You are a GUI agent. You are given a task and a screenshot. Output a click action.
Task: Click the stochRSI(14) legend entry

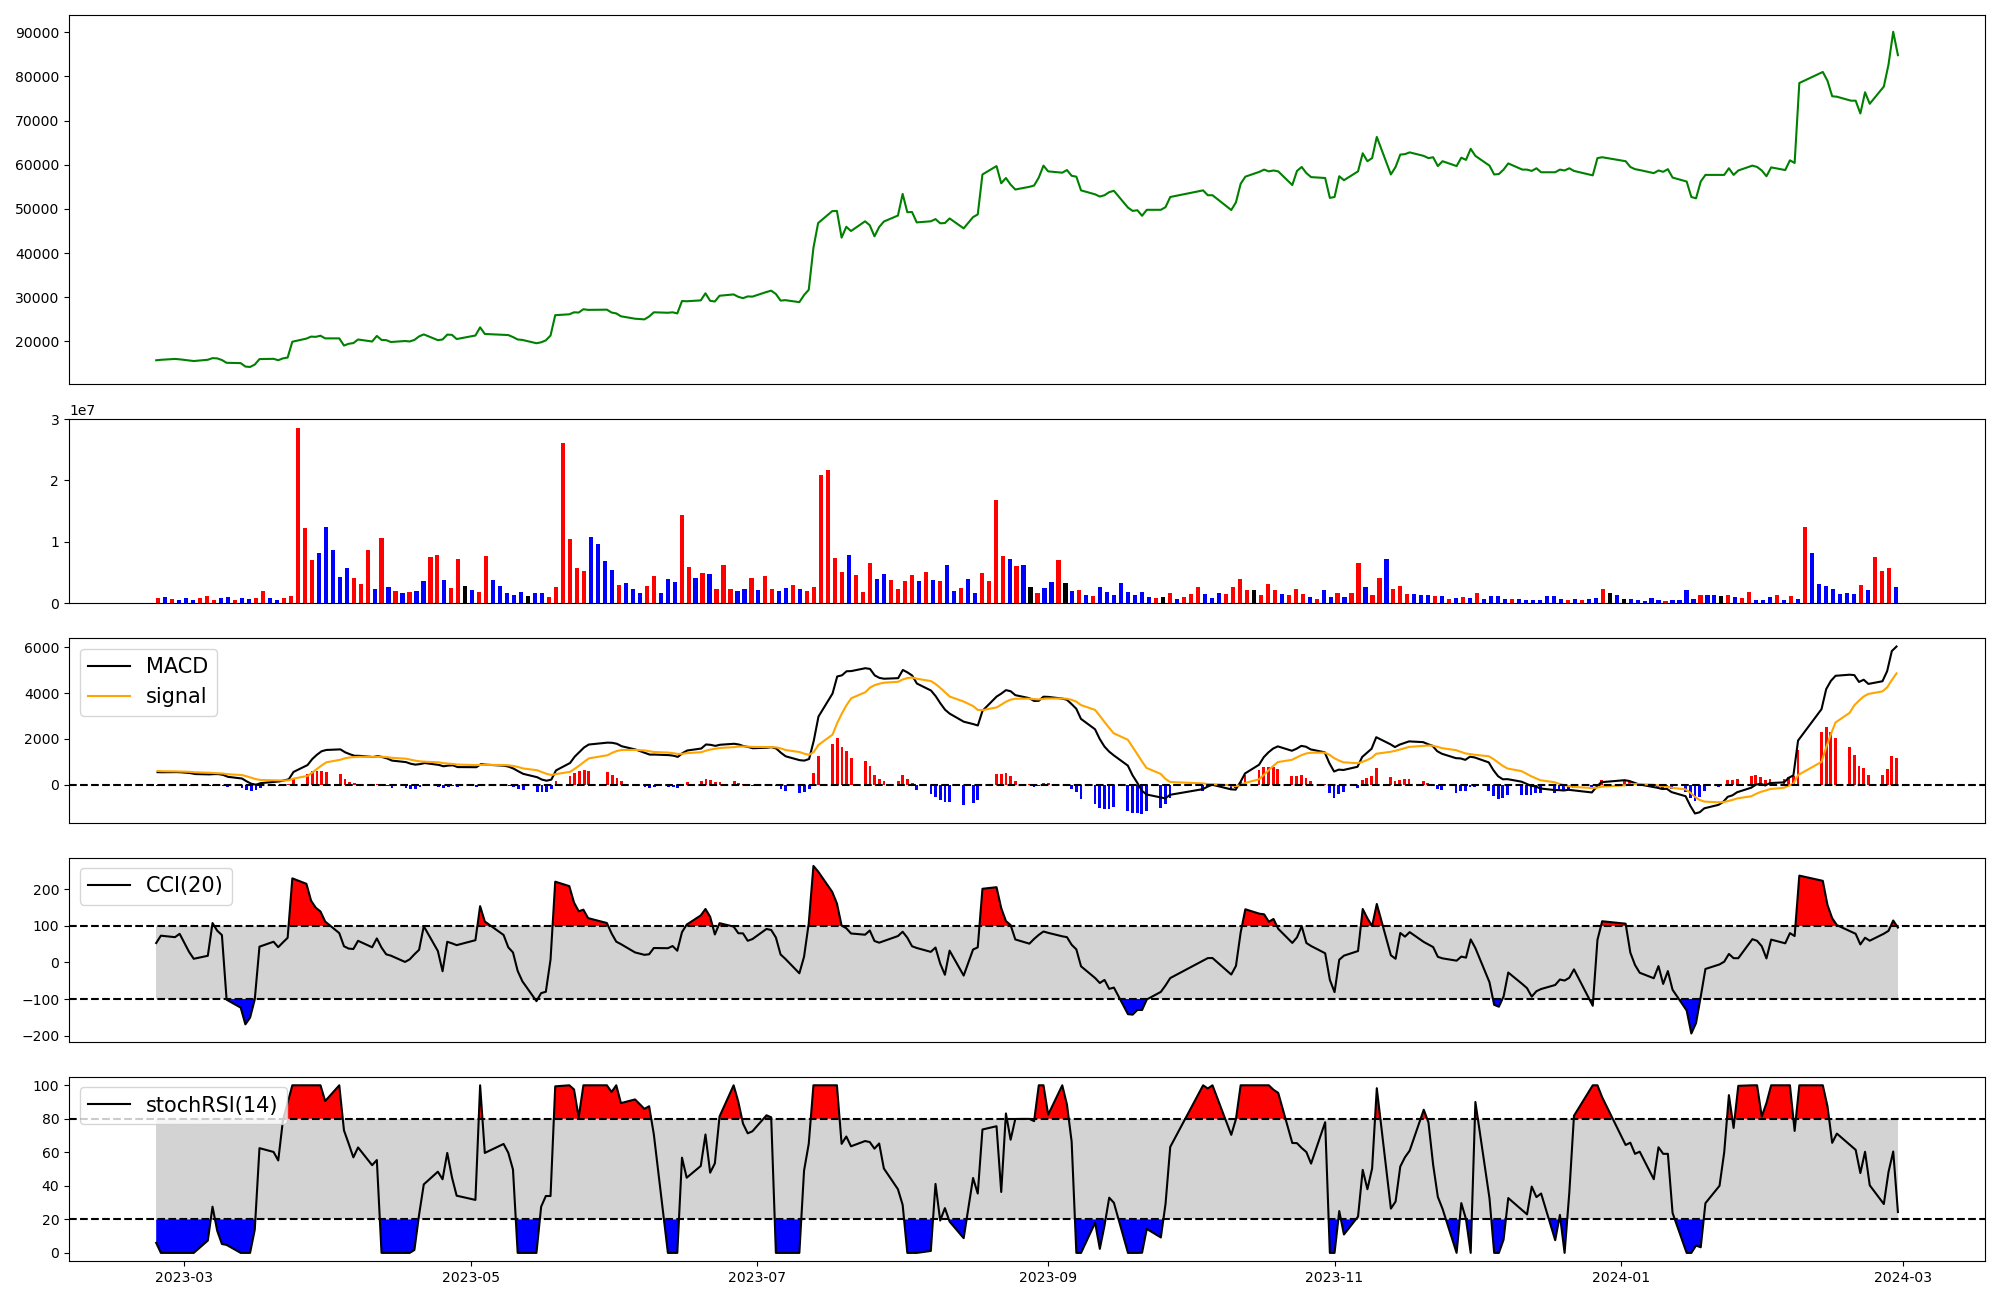pos(210,1104)
